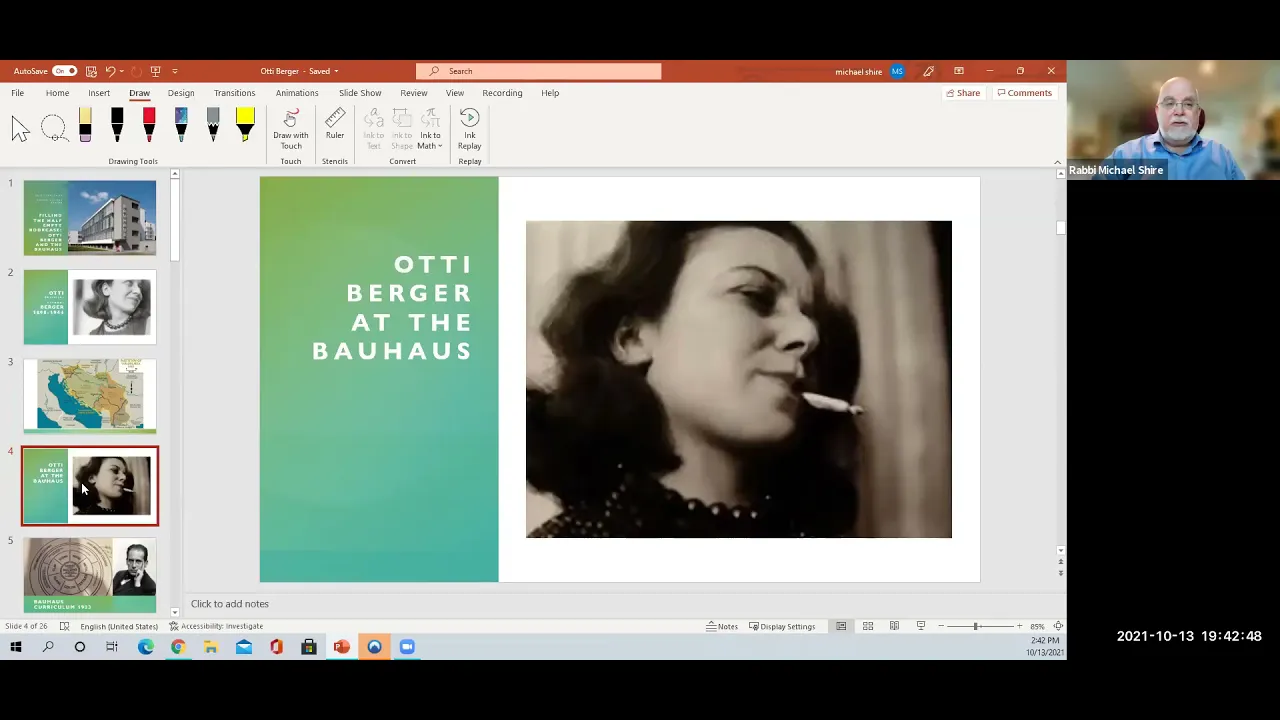Screen dimensions: 1280x720
Task: Go to the Animations tab
Action: 297,93
